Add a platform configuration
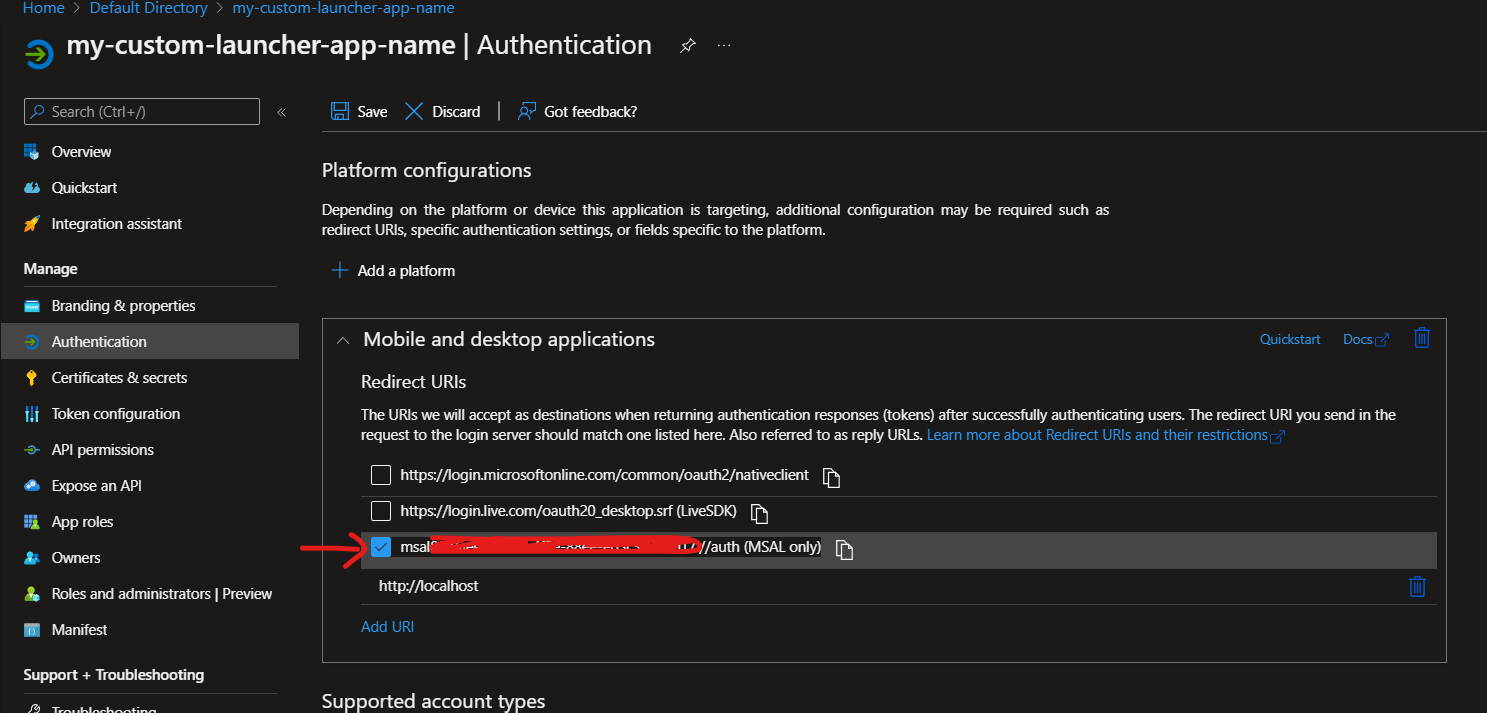Image resolution: width=1487 pixels, height=713 pixels. 393,271
